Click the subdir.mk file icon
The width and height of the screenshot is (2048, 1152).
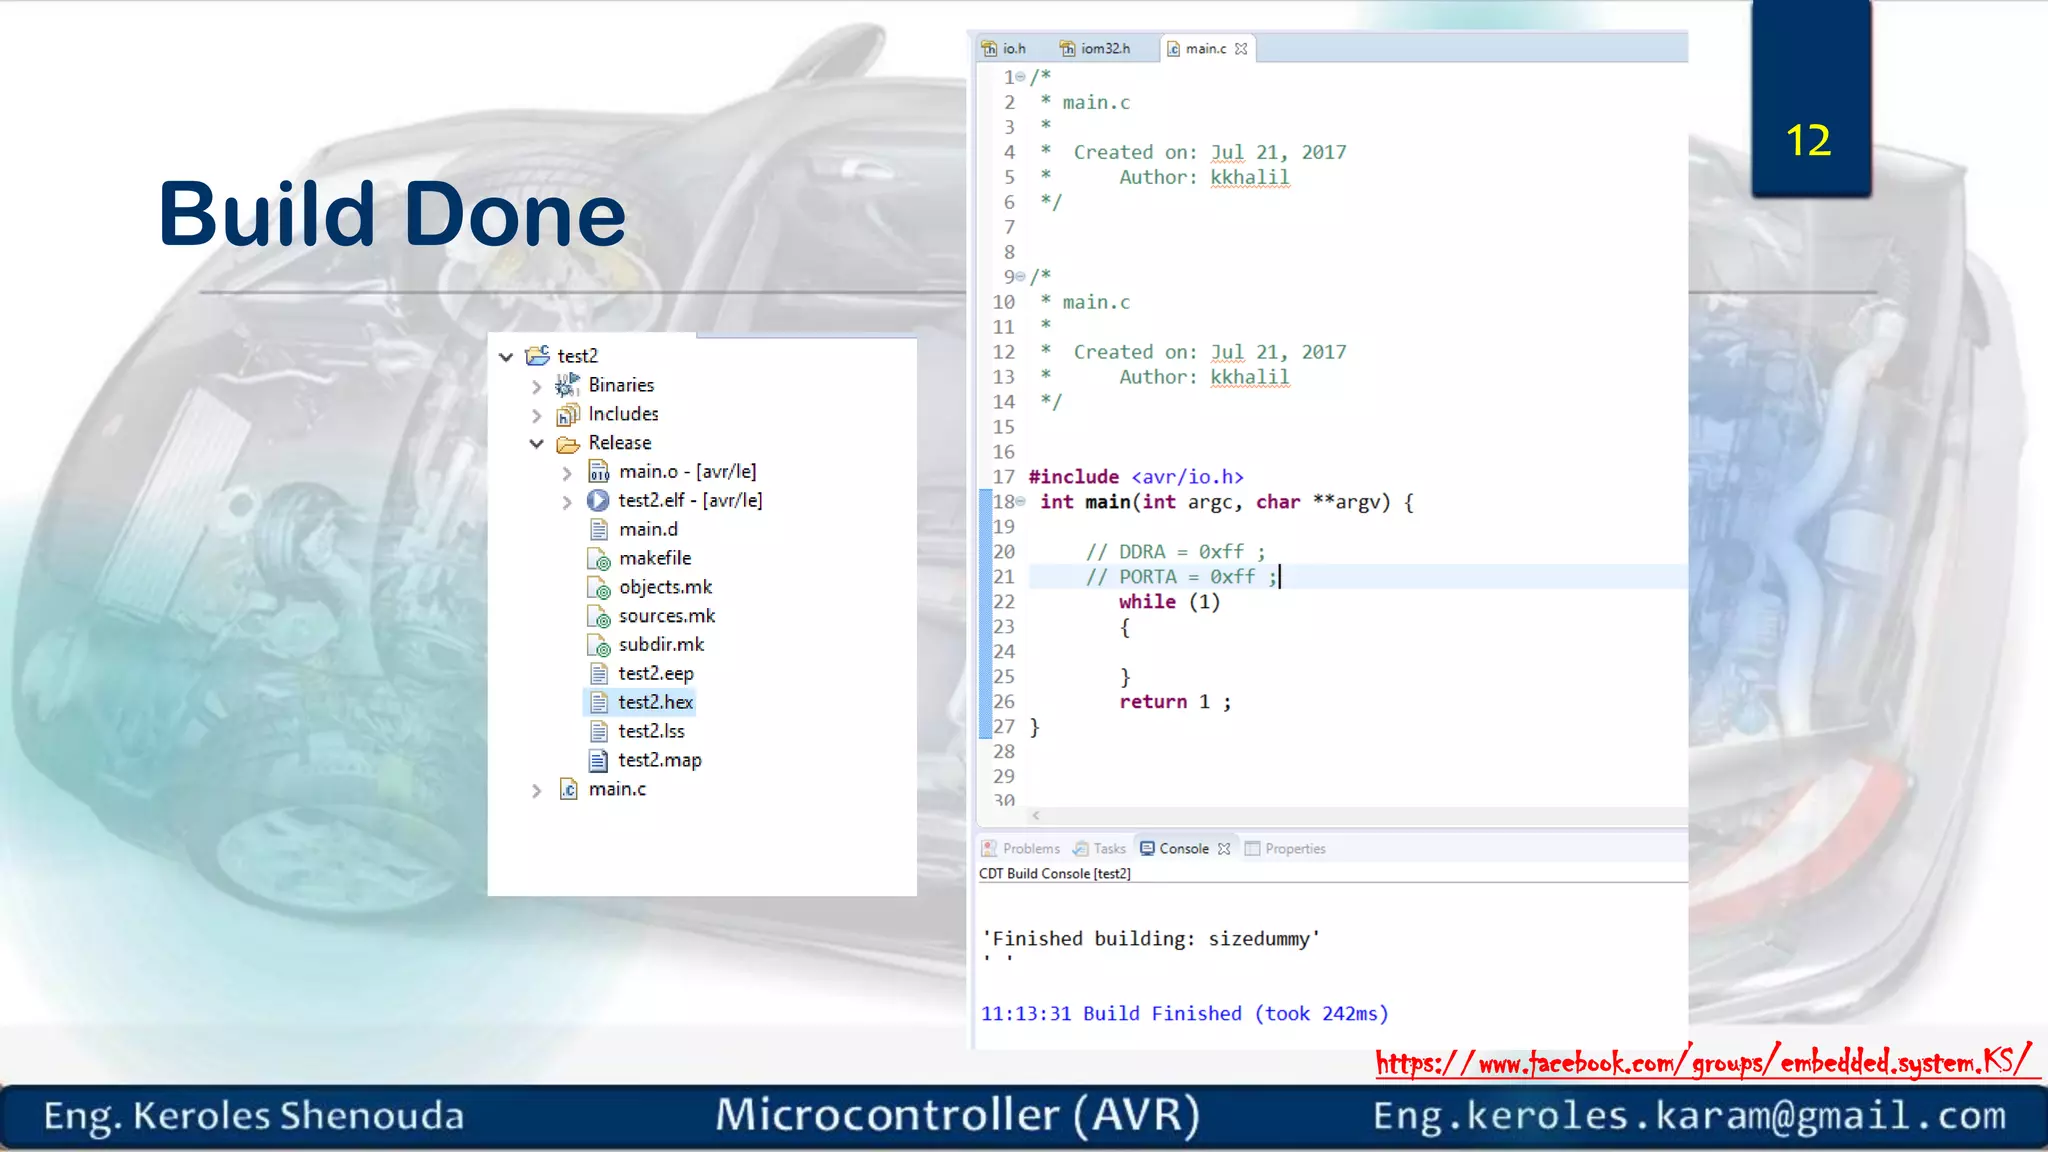pyautogui.click(x=599, y=645)
